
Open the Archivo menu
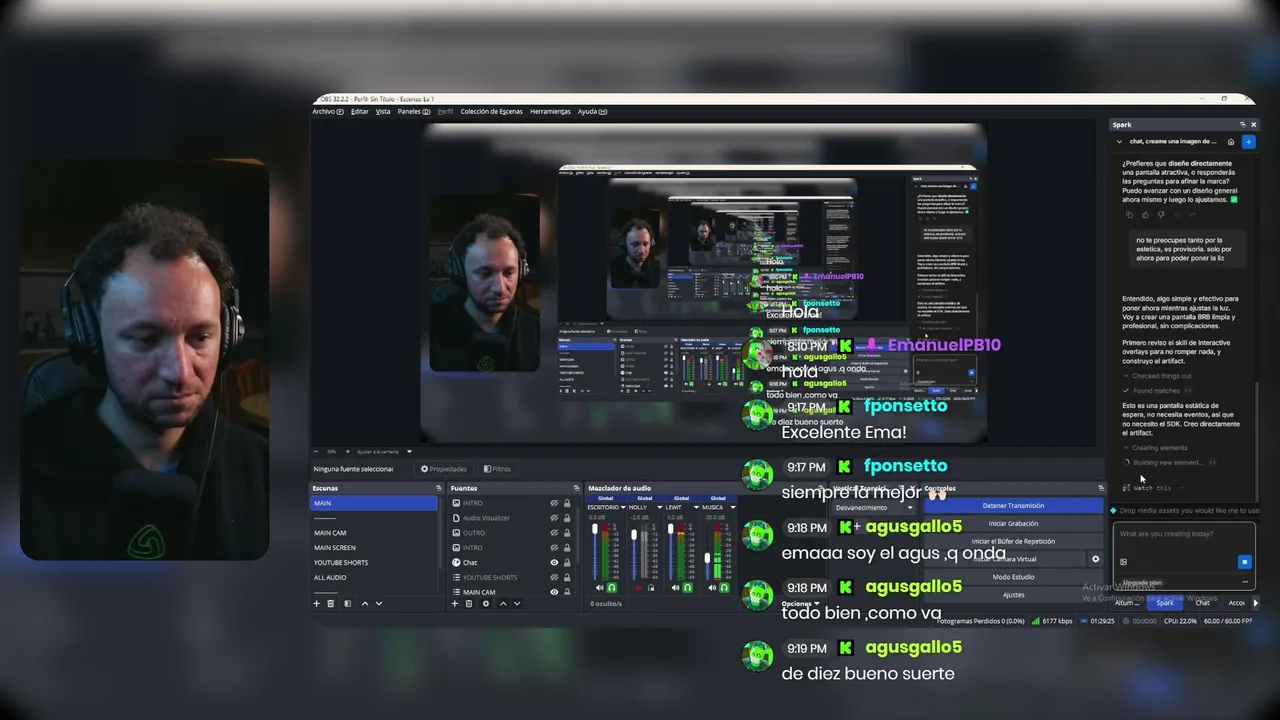click(327, 111)
